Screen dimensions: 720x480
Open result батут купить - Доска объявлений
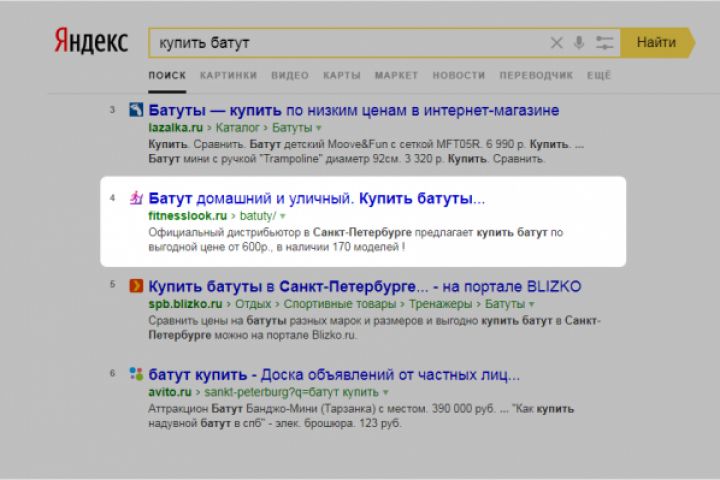334,375
